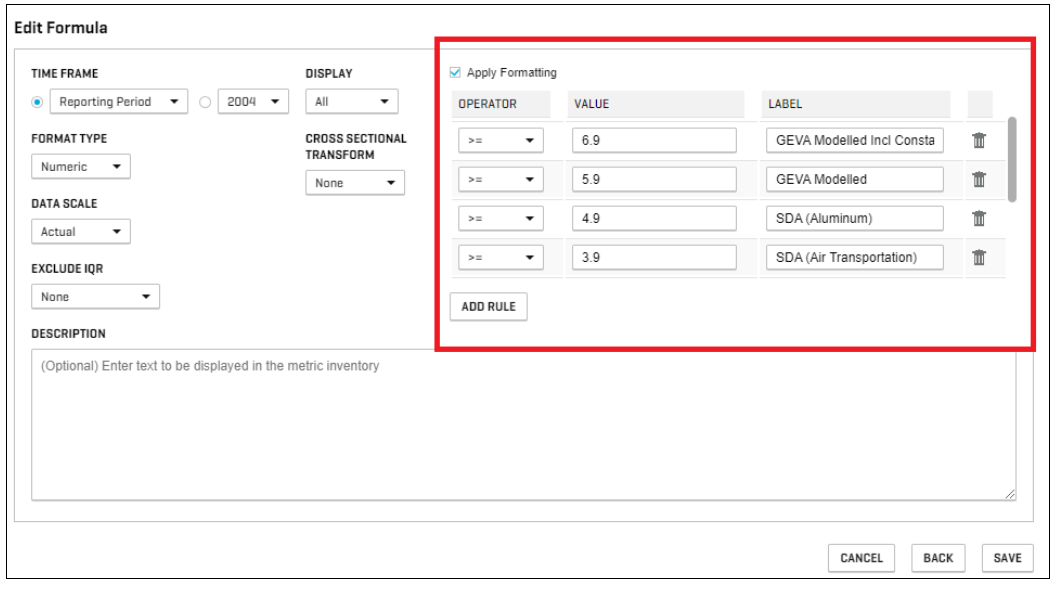Open the Reporting Period dropdown
This screenshot has width=1060, height=592.
pyautogui.click(x=119, y=101)
